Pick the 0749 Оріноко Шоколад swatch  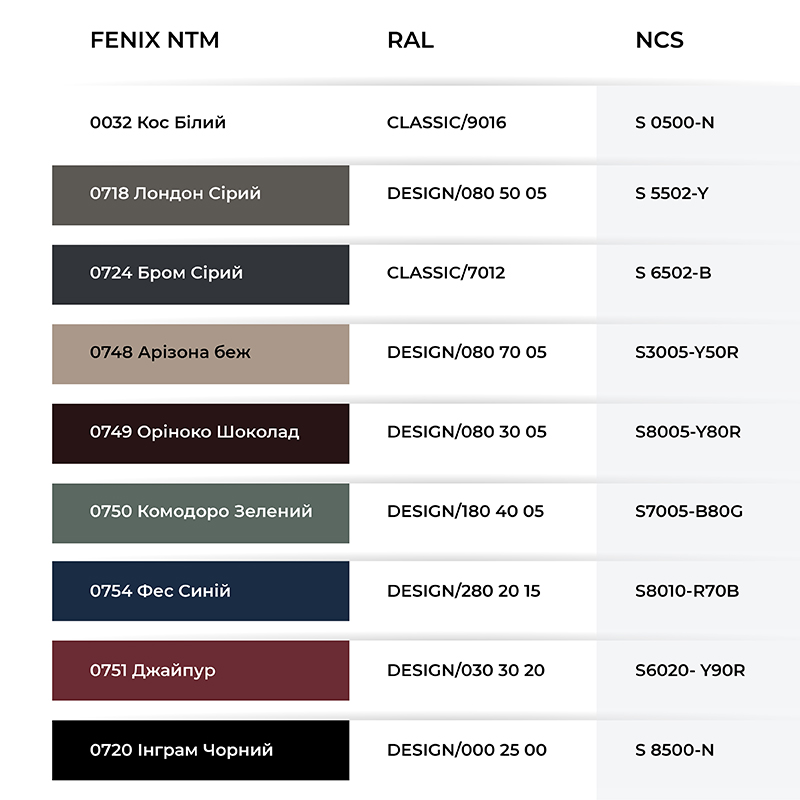(x=201, y=434)
